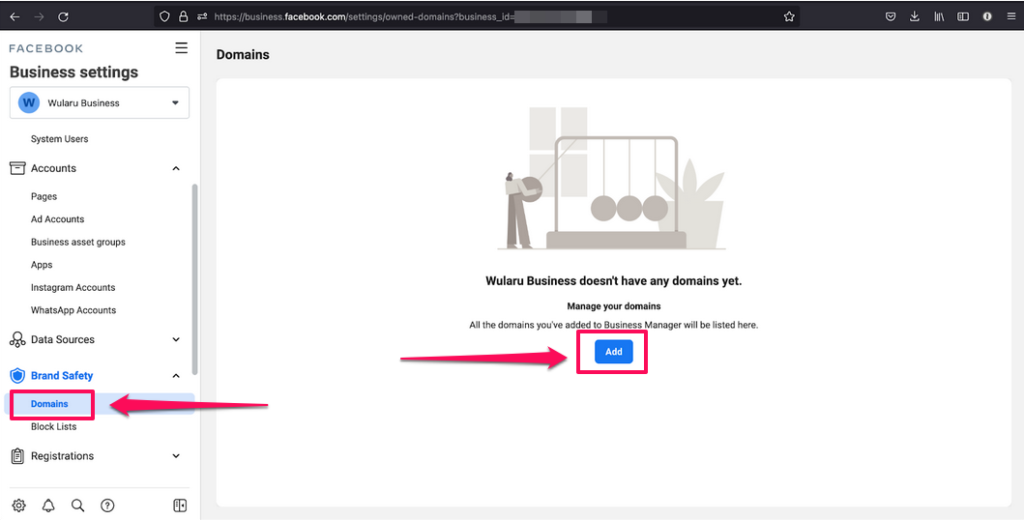Open System Users in the sidebar

click(59, 139)
